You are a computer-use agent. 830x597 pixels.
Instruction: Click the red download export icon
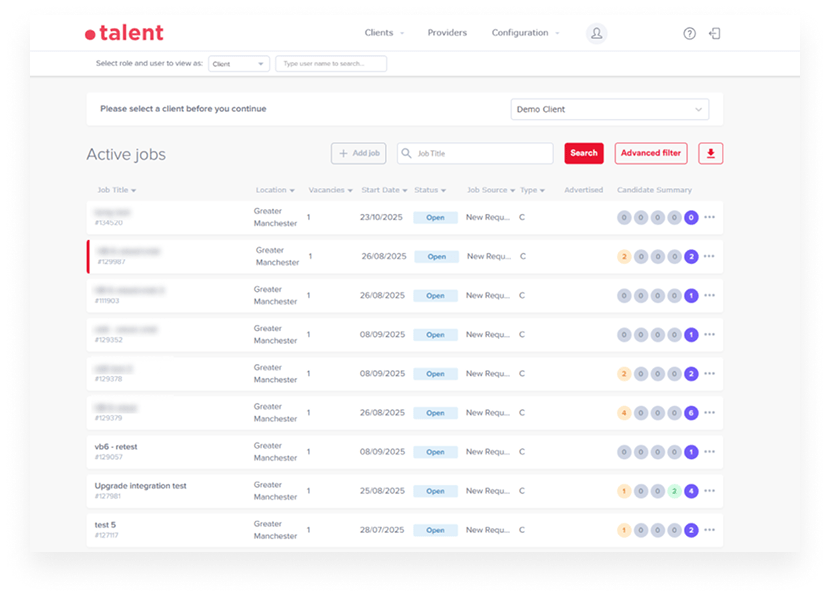tap(710, 153)
